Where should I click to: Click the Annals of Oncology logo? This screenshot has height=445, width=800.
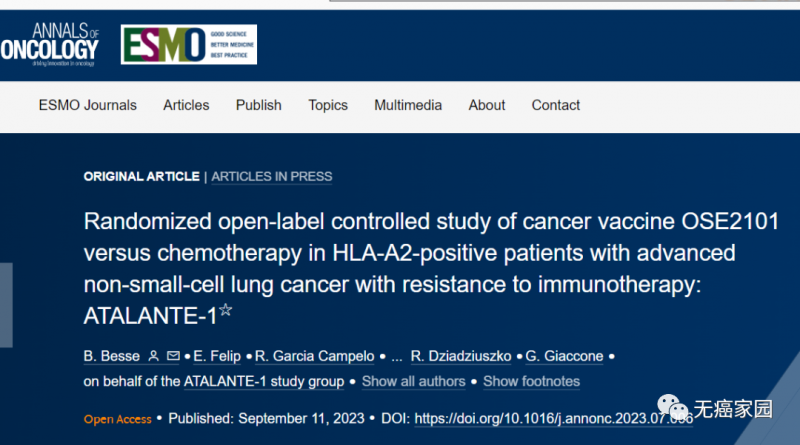click(50, 45)
